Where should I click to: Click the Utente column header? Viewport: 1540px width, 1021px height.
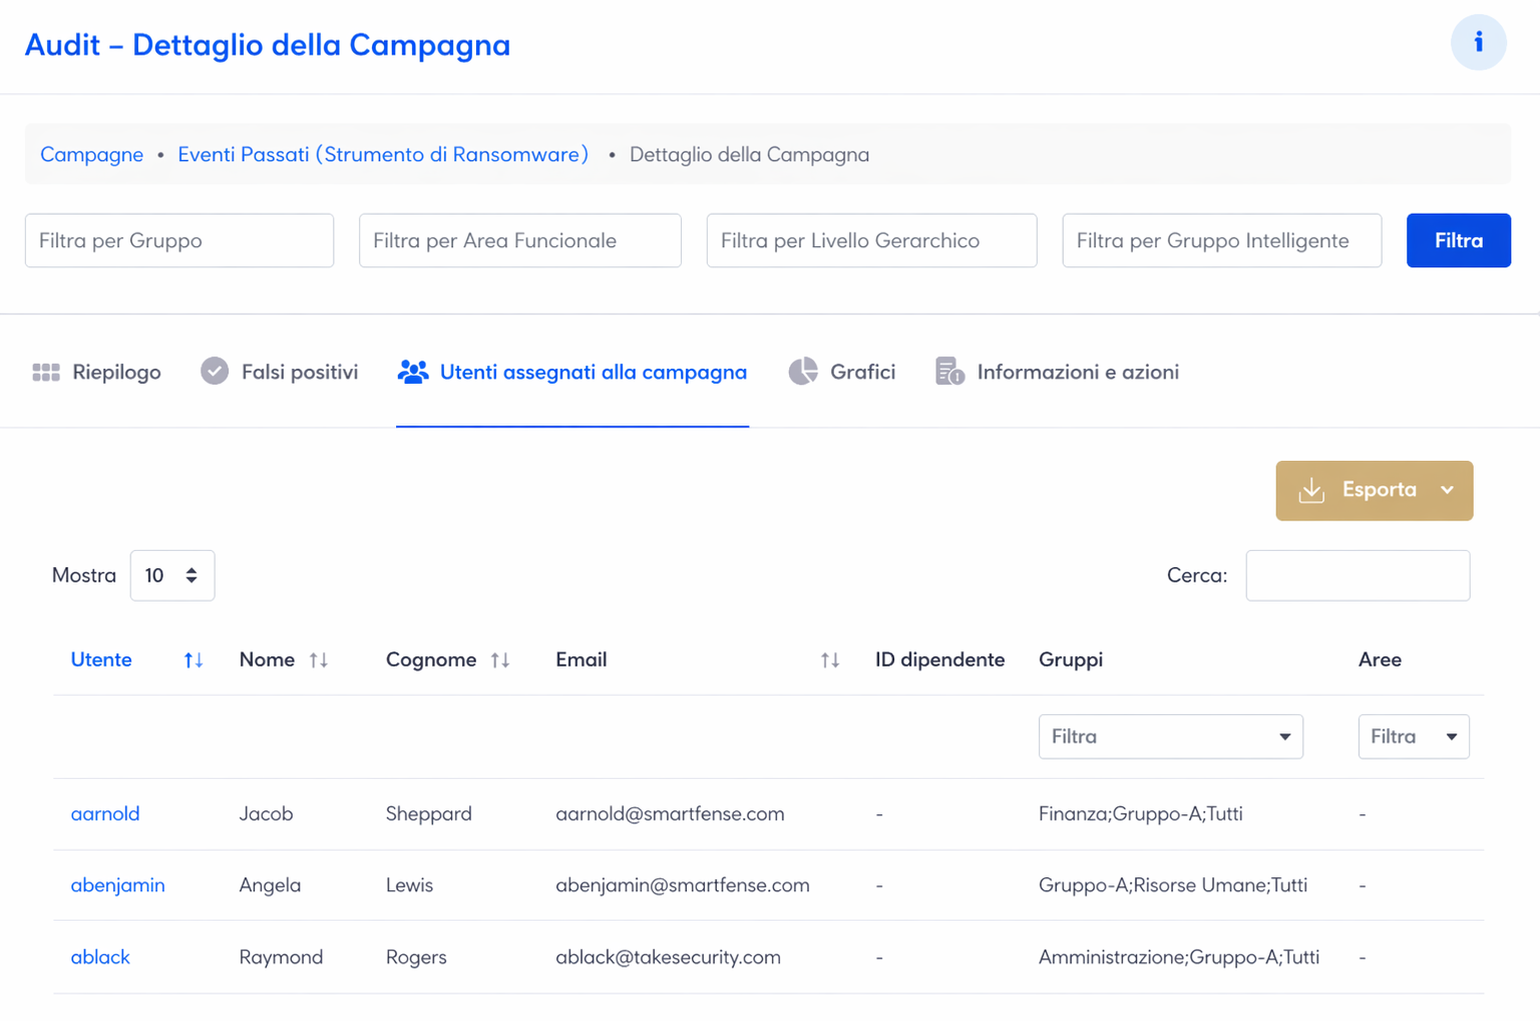click(101, 660)
